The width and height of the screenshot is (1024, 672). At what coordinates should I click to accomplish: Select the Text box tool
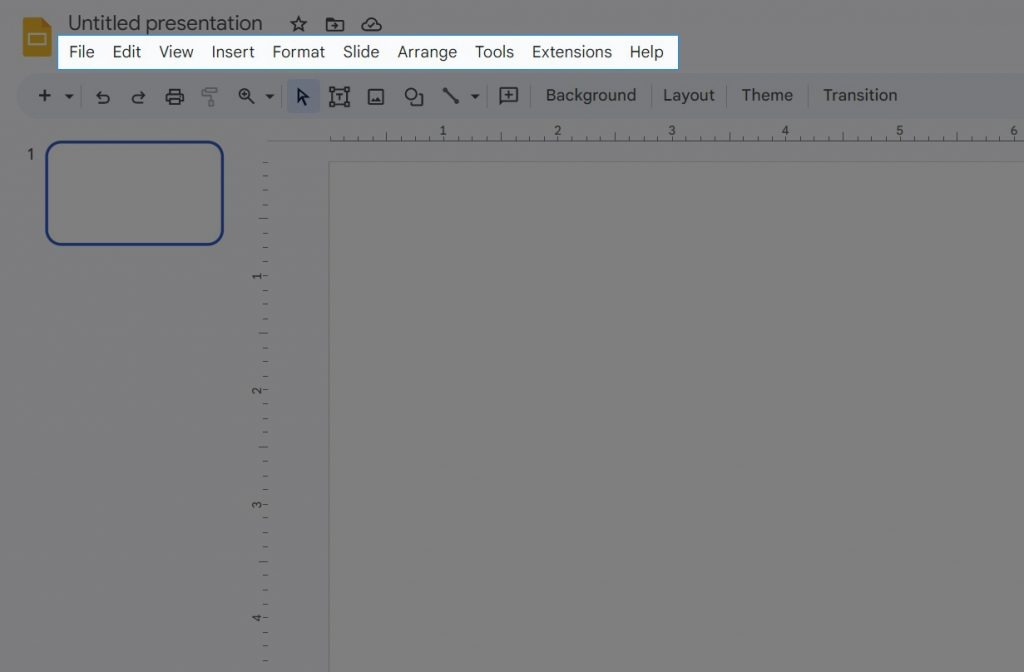pyautogui.click(x=340, y=95)
